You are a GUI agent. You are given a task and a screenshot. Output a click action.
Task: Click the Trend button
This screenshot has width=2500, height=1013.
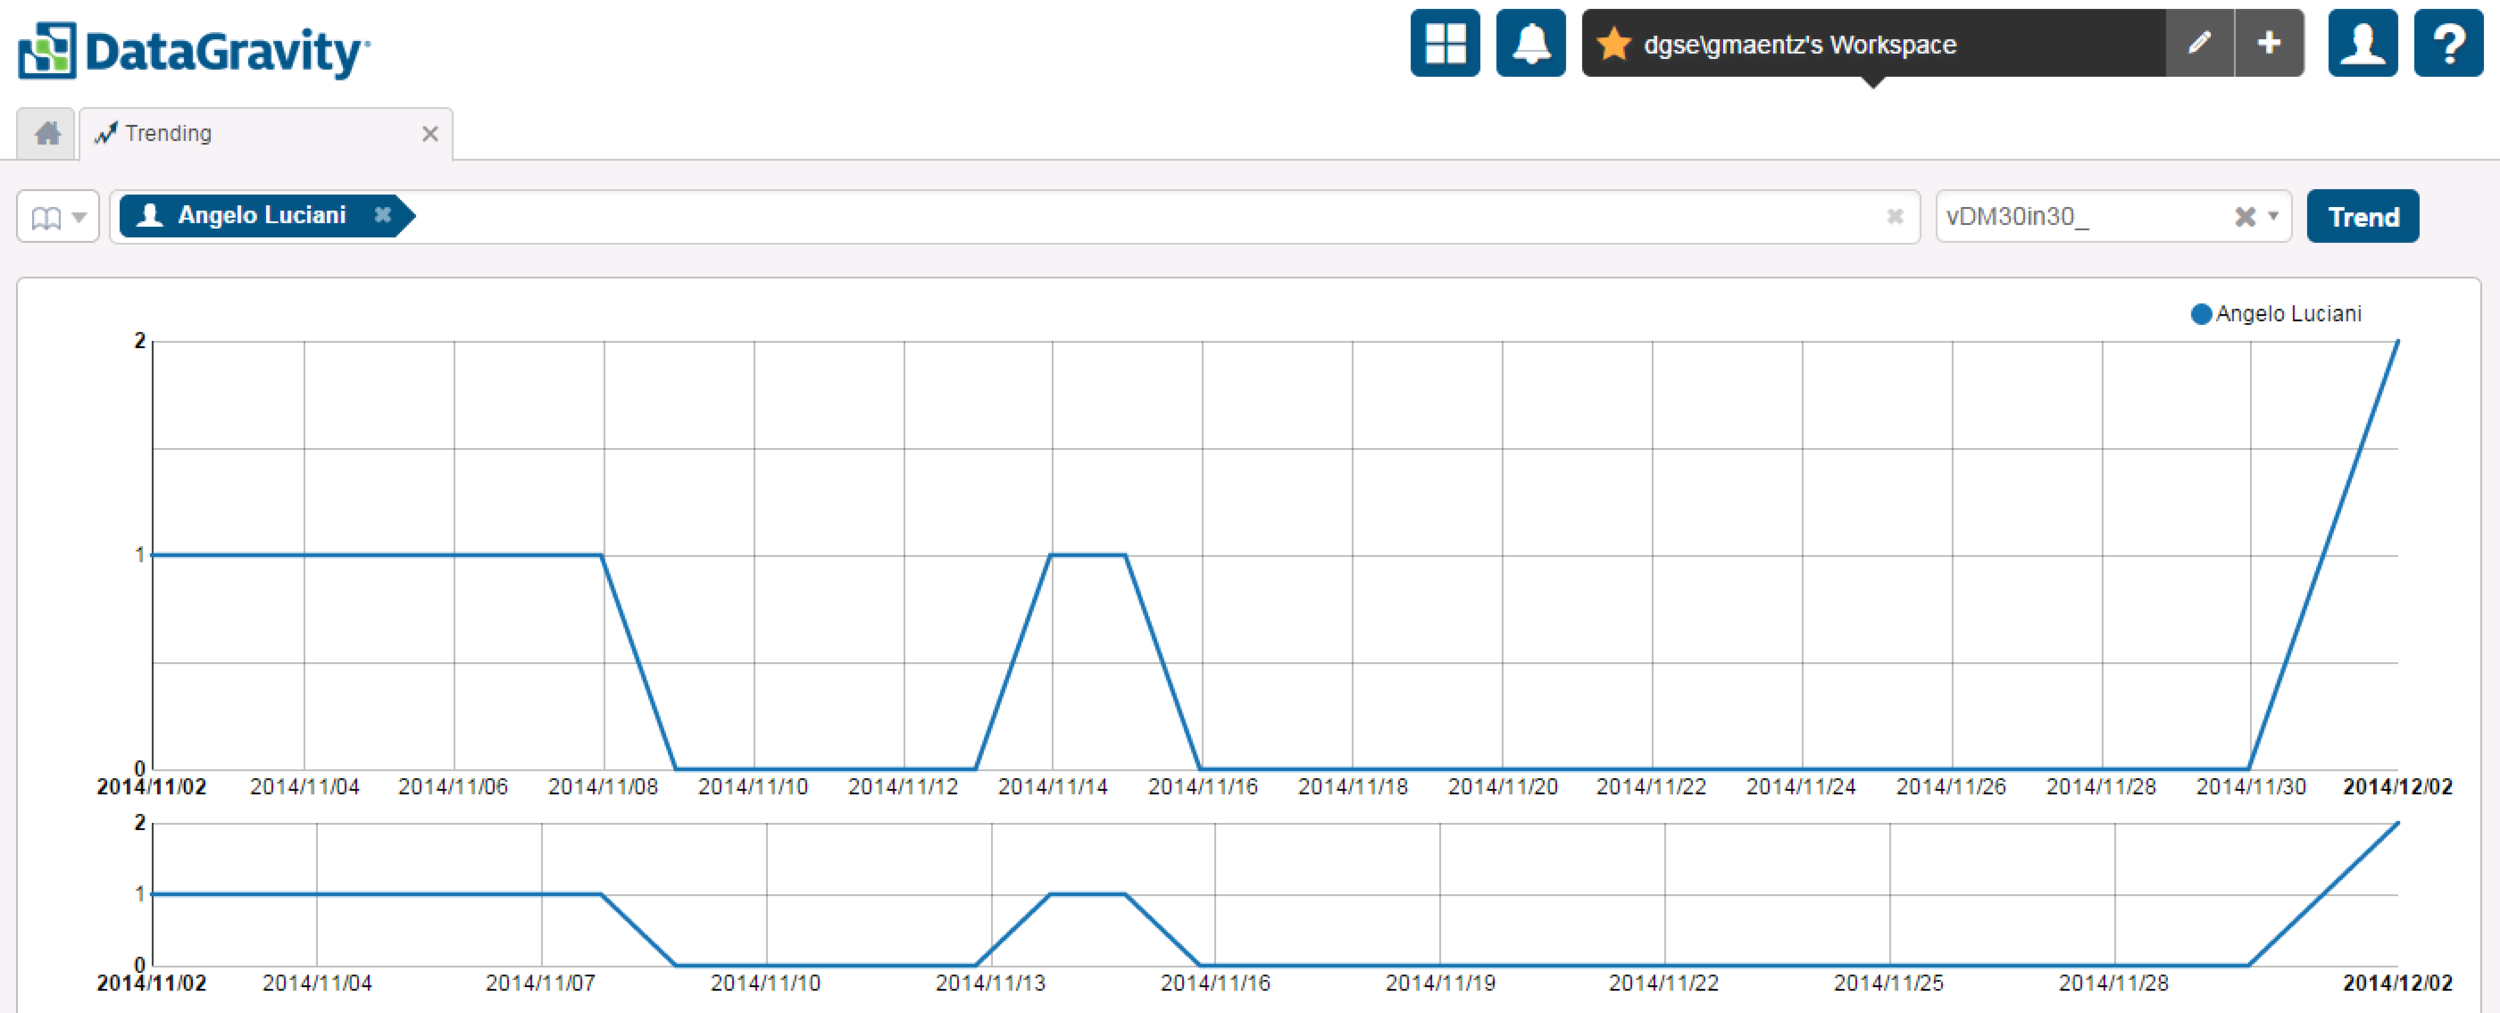(2363, 216)
